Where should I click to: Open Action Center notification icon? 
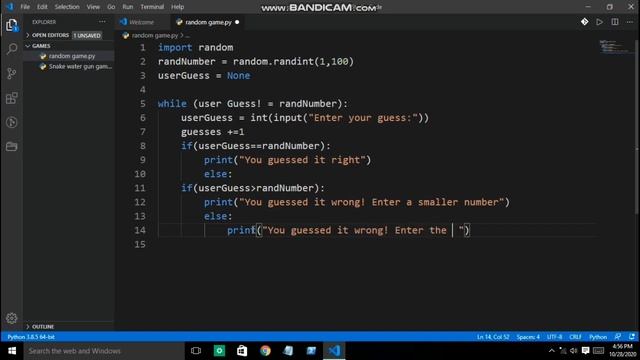[586, 351]
